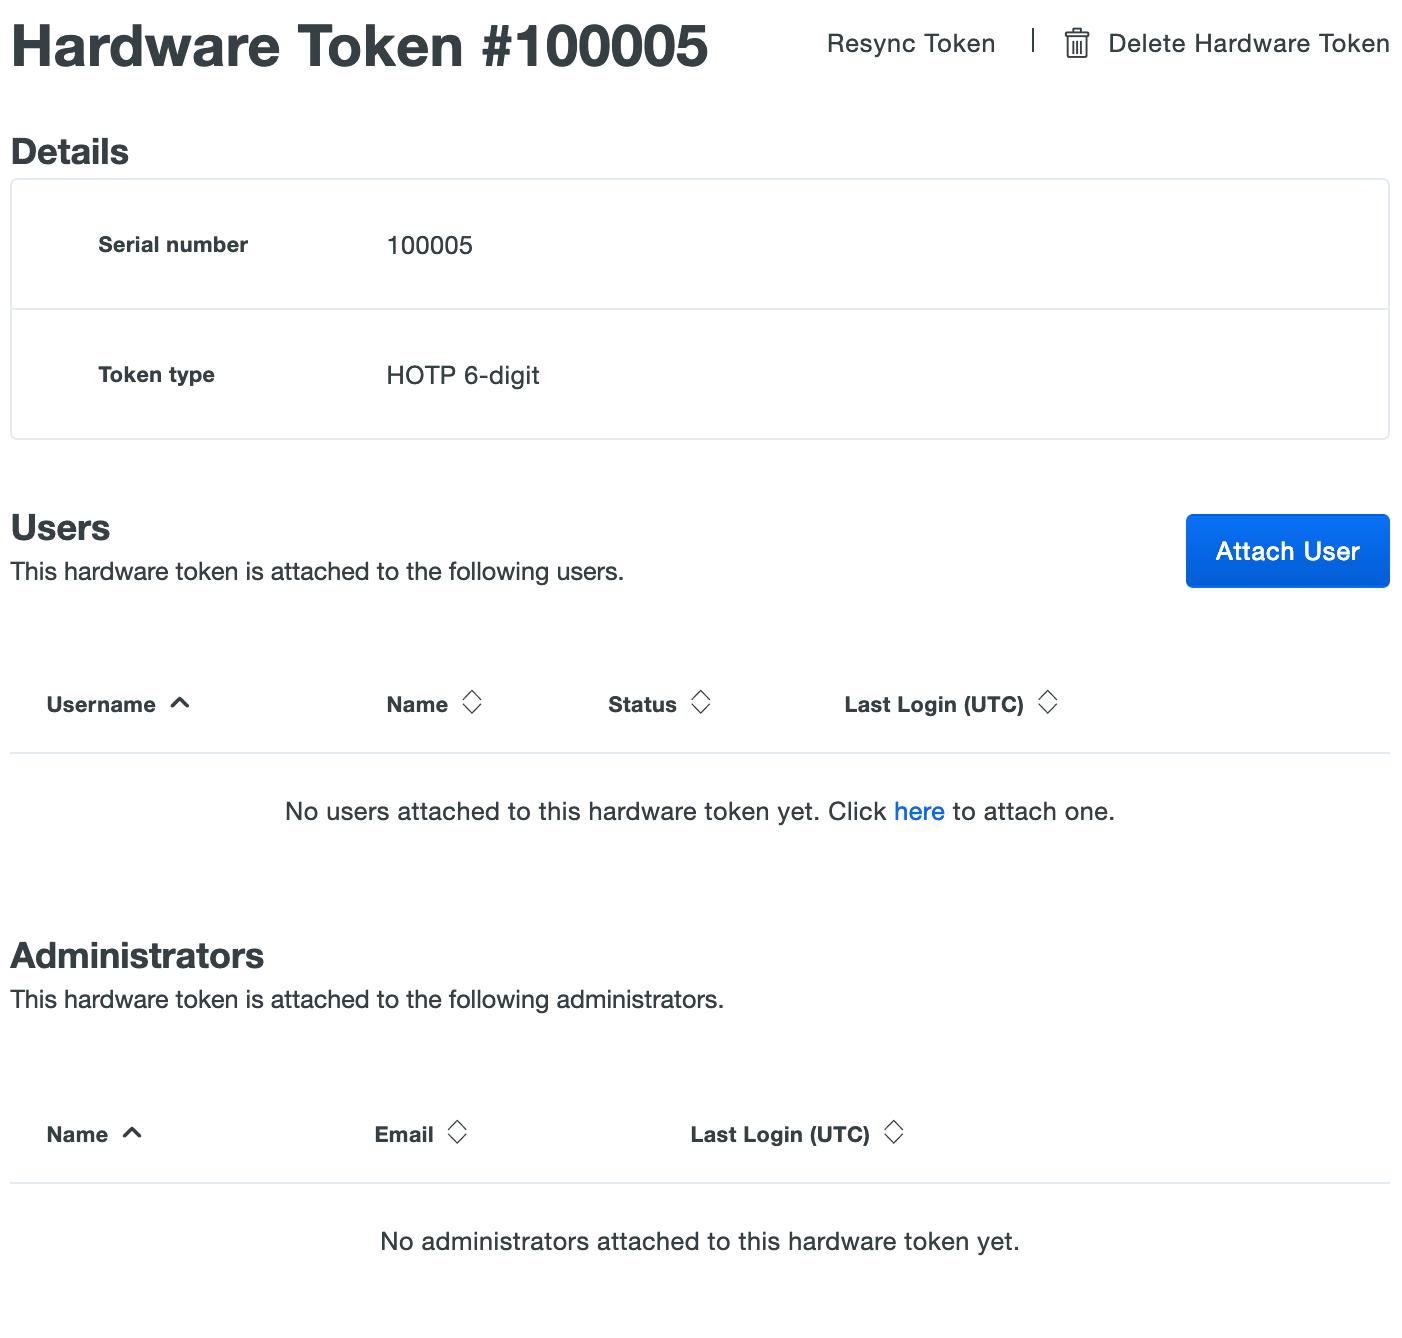The width and height of the screenshot is (1402, 1338).
Task: Click the HOTP 6-digit token type value
Action: coord(463,375)
